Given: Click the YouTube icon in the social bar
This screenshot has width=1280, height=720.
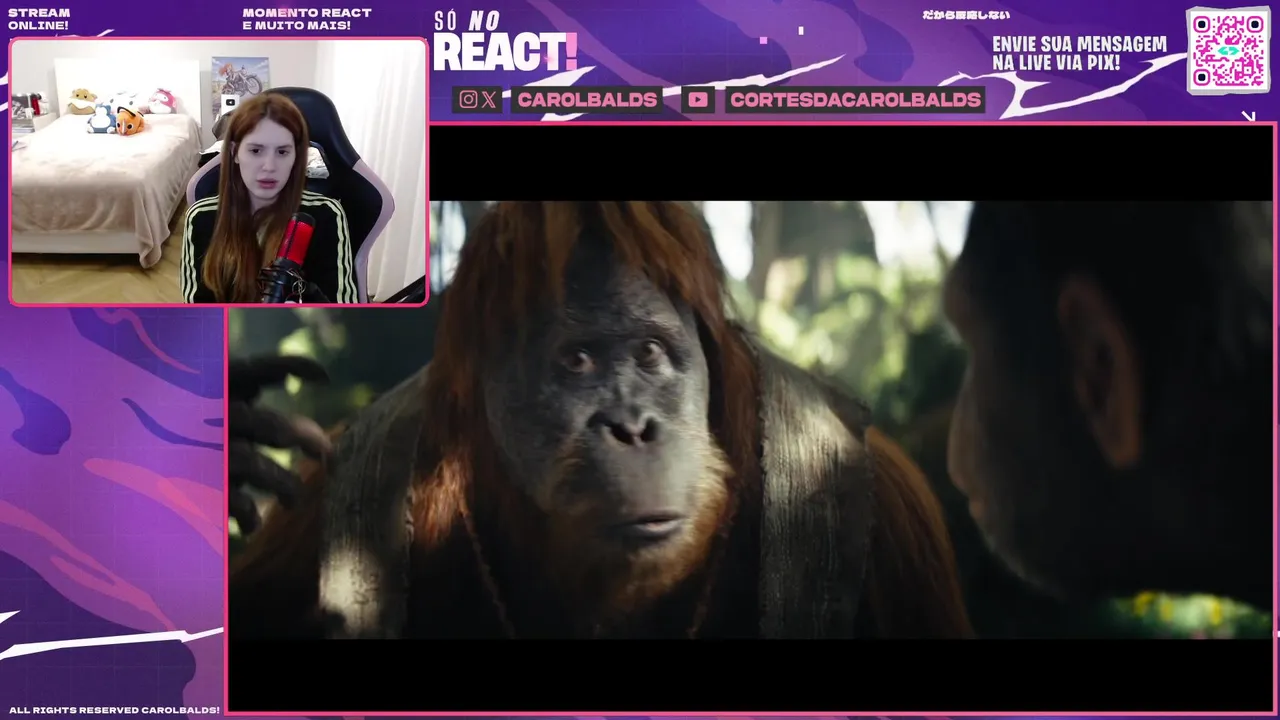Looking at the screenshot, I should tap(698, 99).
